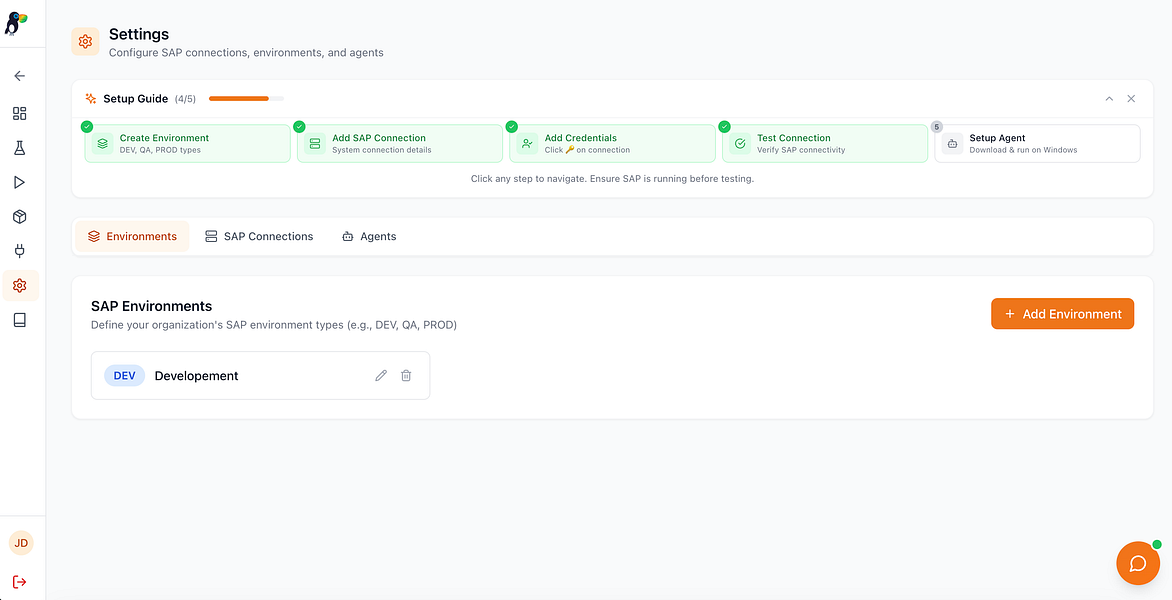Image resolution: width=1172 pixels, height=600 pixels.
Task: Select the gear settings icon in sidebar
Action: click(x=20, y=285)
